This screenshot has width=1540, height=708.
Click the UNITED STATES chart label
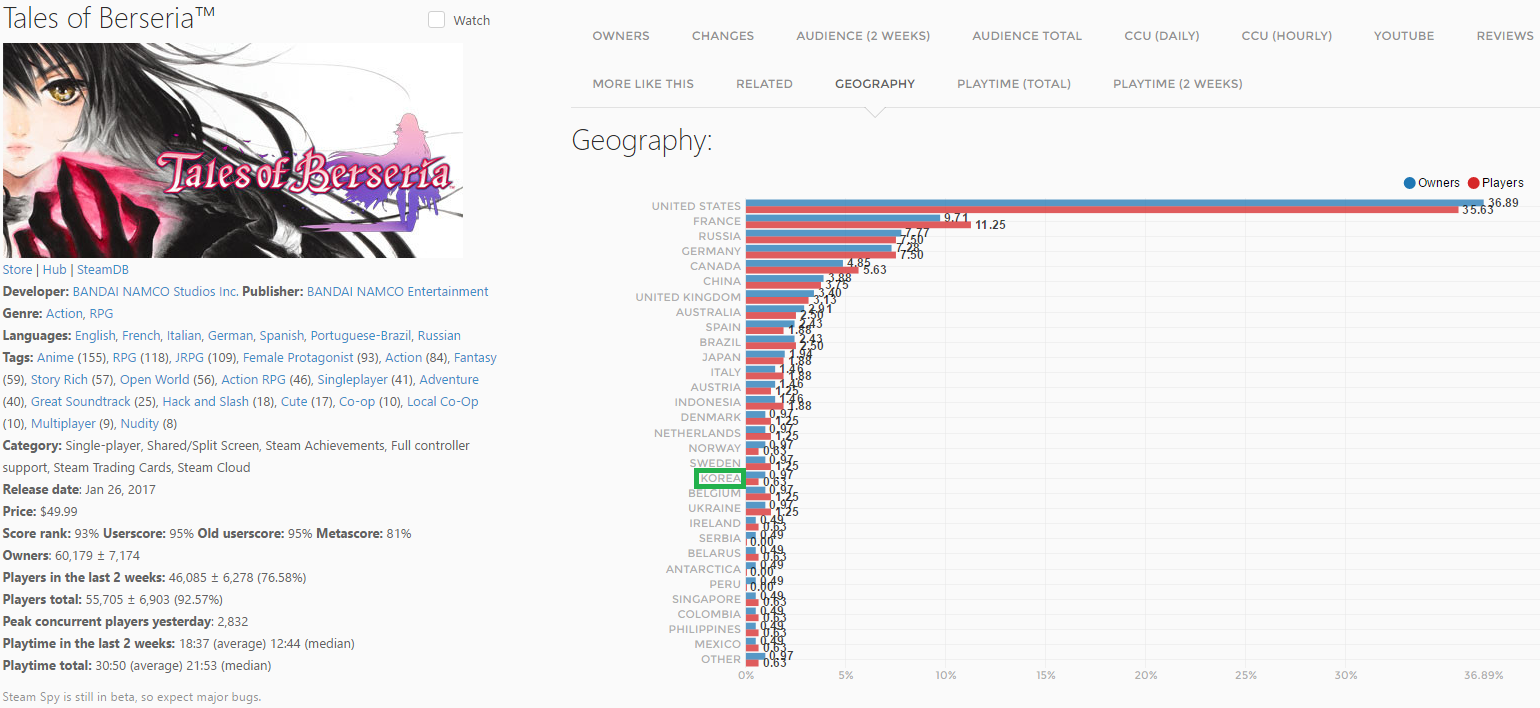(696, 207)
